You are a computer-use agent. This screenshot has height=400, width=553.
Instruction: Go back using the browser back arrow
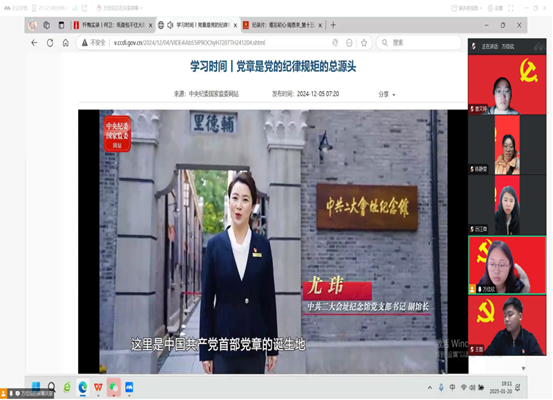point(34,43)
